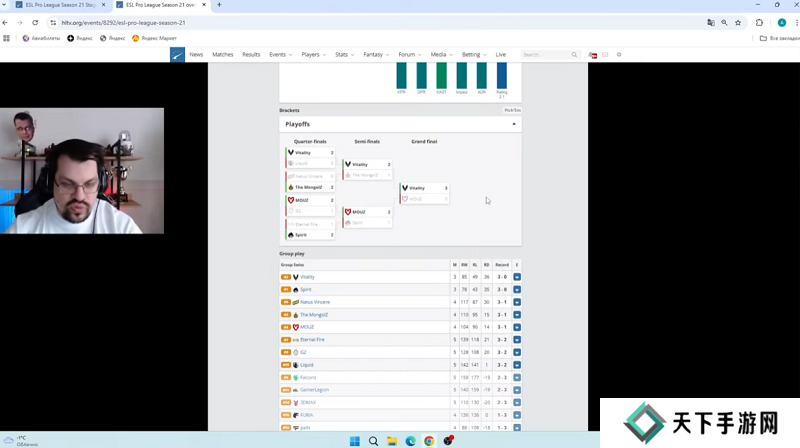Collapse the Playoffs bracket panel
This screenshot has height=448, width=800.
514,124
